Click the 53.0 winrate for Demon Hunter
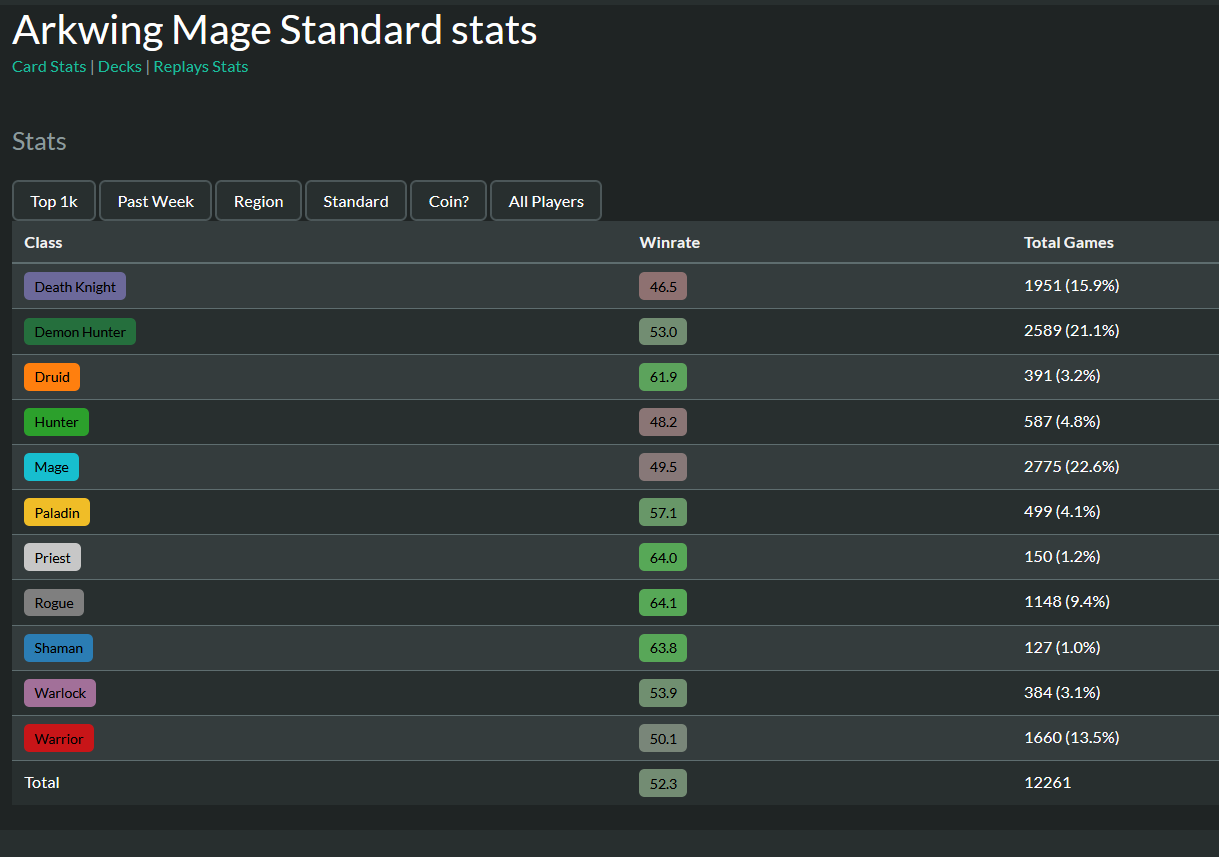Viewport: 1219px width, 857px height. click(x=663, y=332)
